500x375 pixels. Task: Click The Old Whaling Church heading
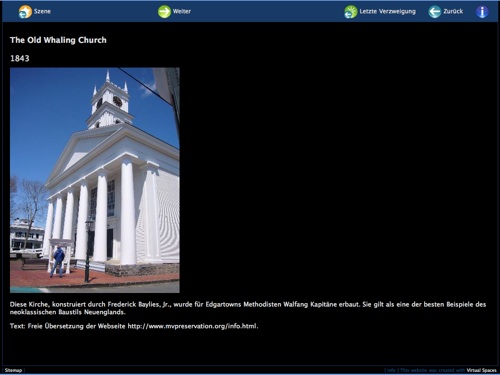click(58, 40)
